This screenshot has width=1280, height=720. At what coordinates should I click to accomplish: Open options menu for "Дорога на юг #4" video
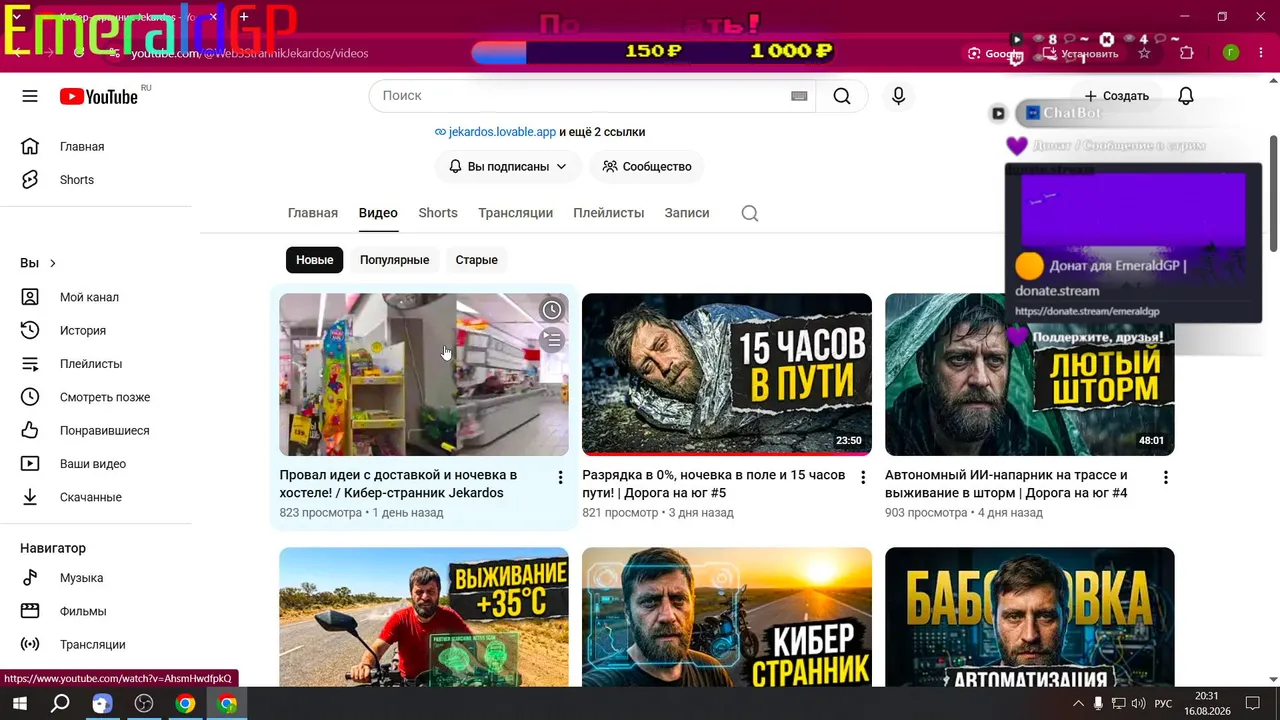(x=1165, y=478)
